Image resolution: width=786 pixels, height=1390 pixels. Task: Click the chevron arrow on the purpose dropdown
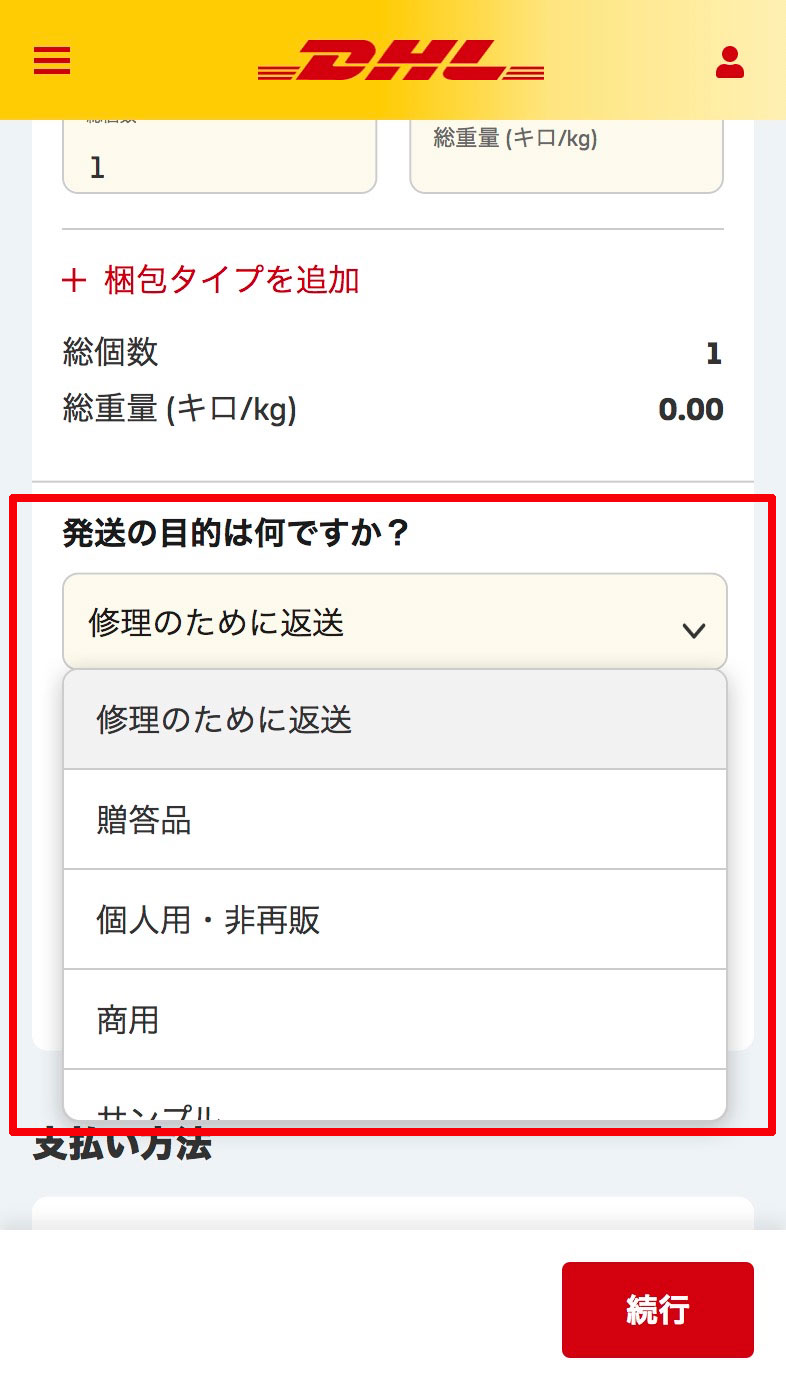pyautogui.click(x=693, y=630)
